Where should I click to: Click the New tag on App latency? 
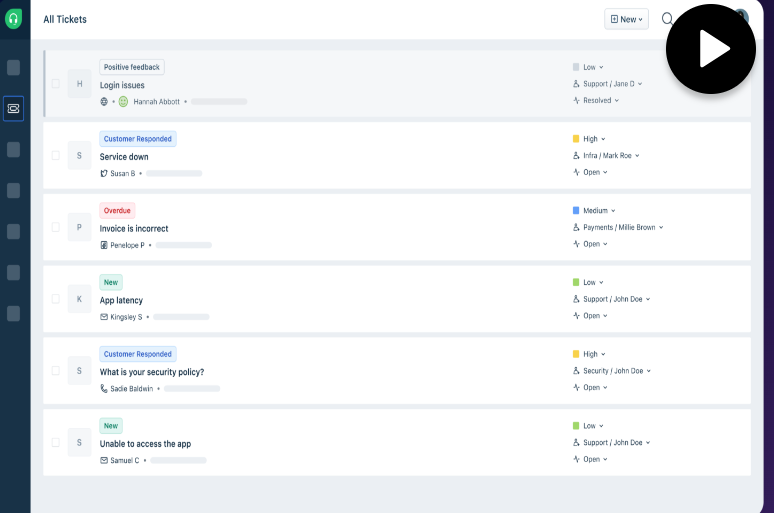[x=111, y=282]
